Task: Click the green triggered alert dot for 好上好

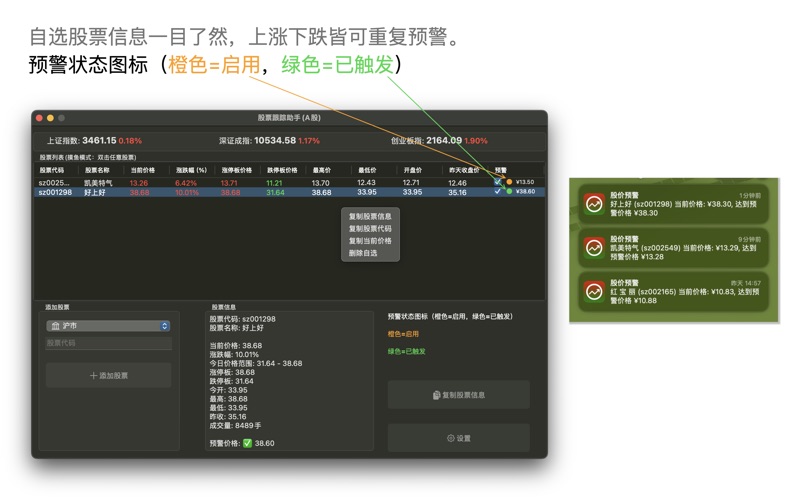Action: (509, 191)
